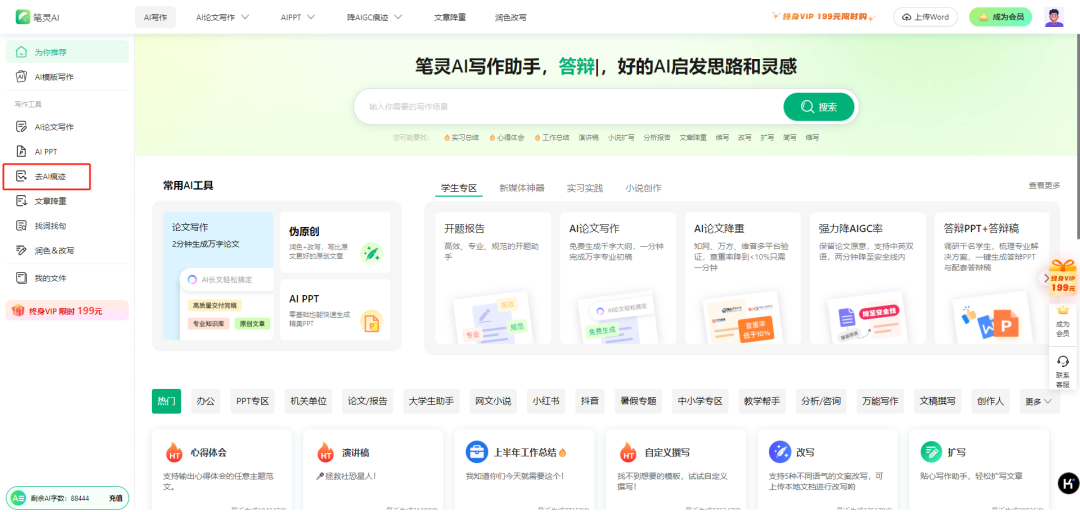Click the user avatar icon
This screenshot has height=512, width=1080.
click(1054, 17)
